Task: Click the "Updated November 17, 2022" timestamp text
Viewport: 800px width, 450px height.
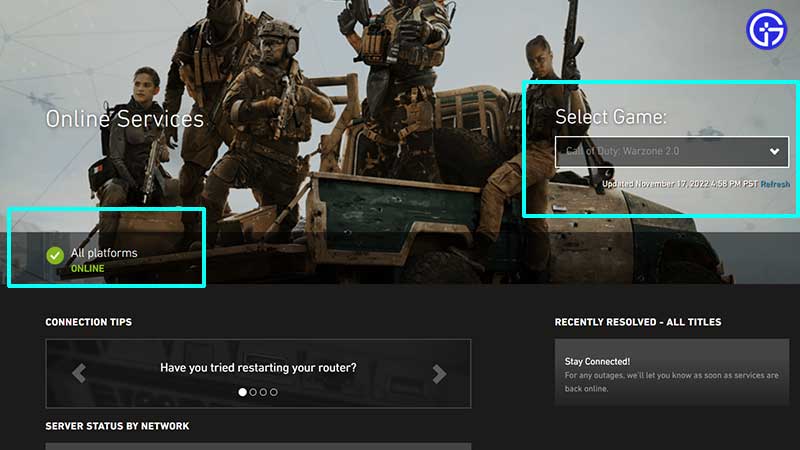Action: (x=680, y=184)
